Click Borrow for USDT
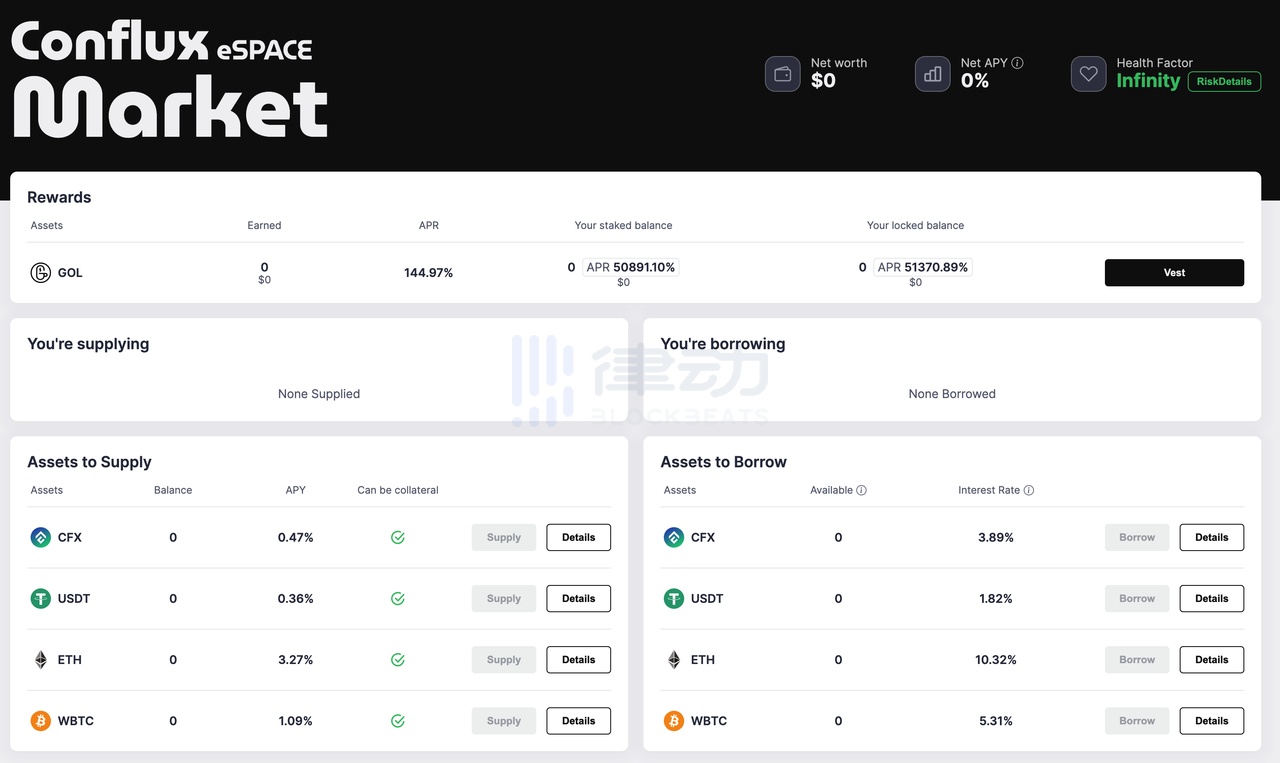The image size is (1280, 763). click(x=1136, y=598)
